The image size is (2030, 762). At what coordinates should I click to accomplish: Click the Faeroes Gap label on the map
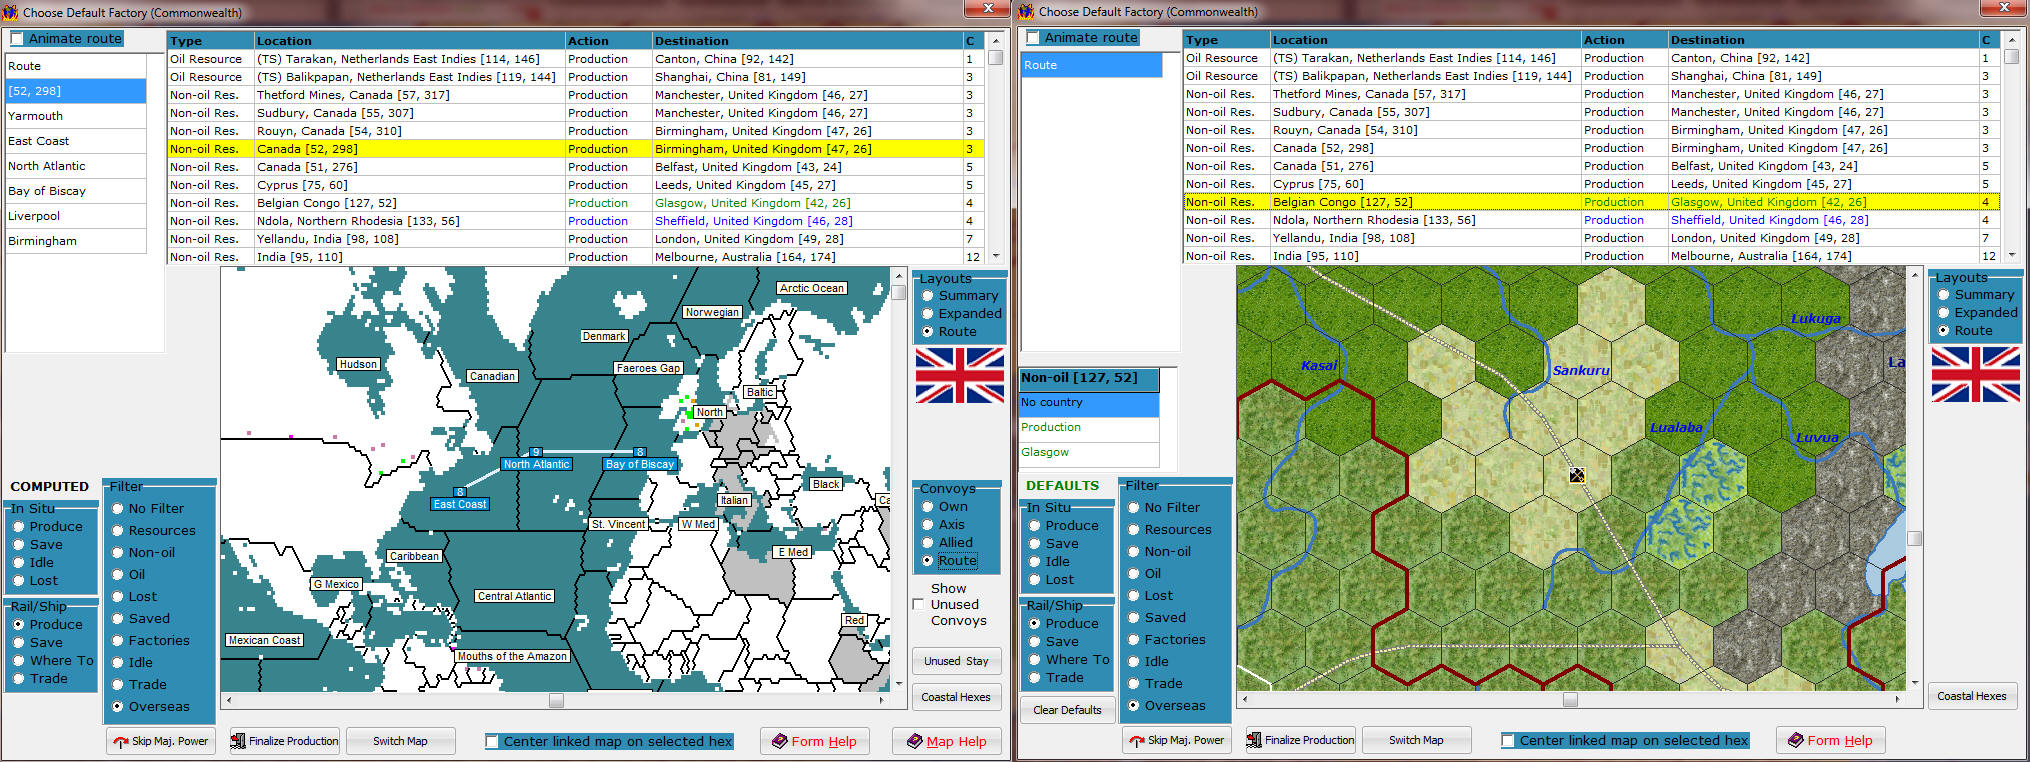pyautogui.click(x=648, y=368)
